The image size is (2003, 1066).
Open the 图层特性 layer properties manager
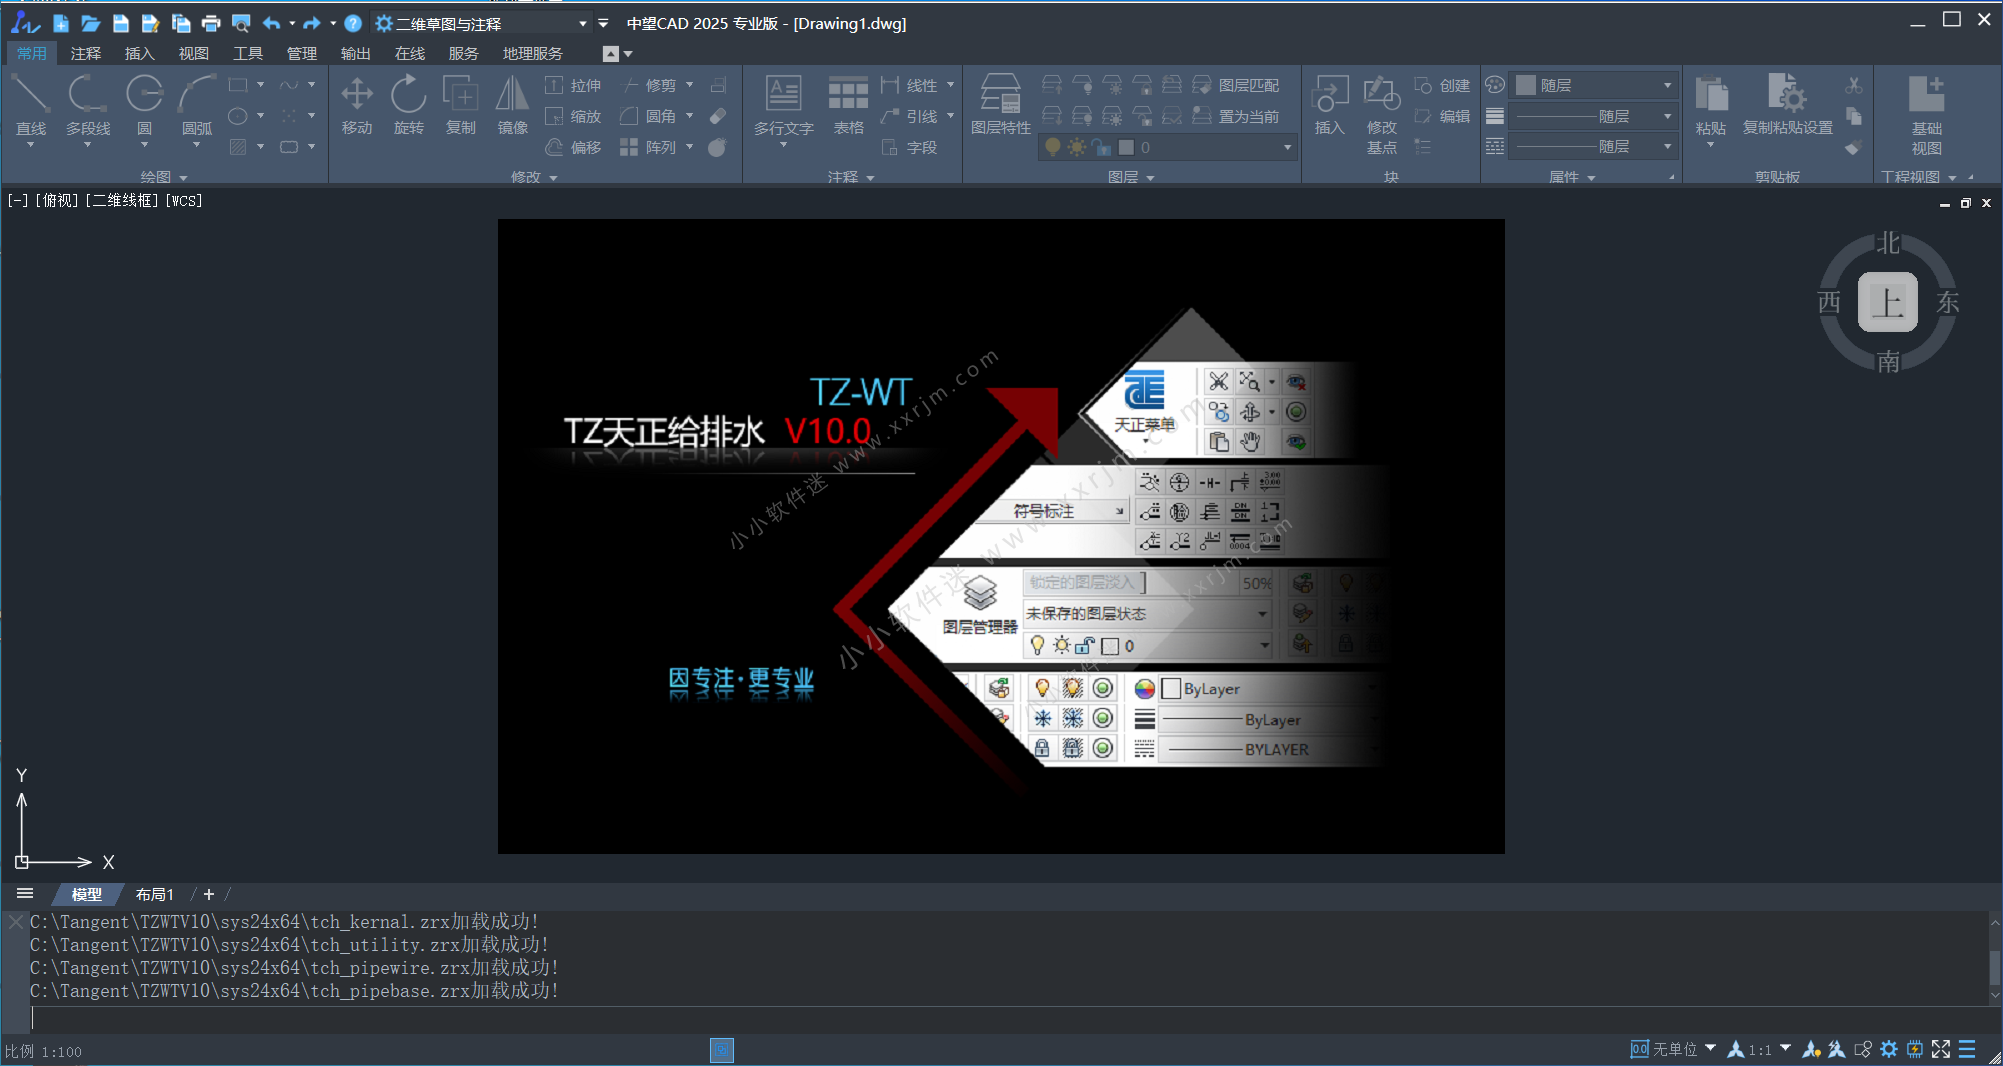(1000, 105)
